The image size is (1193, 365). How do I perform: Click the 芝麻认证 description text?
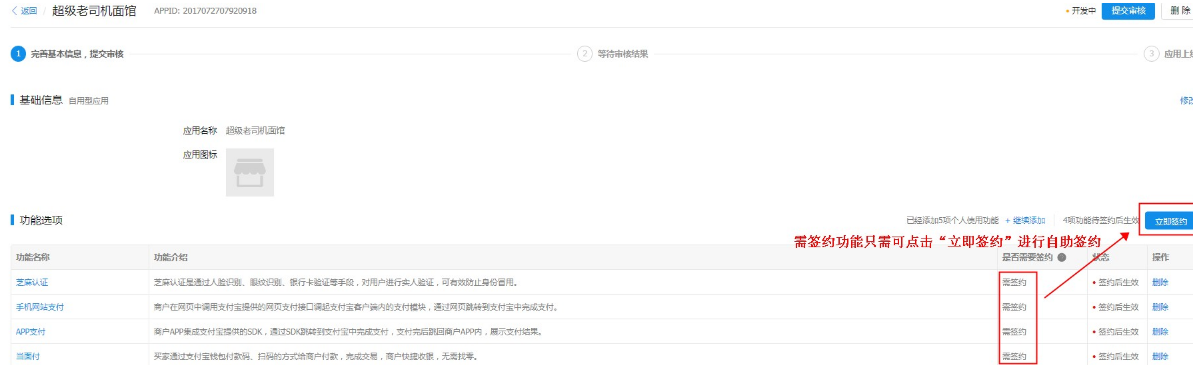[x=336, y=282]
